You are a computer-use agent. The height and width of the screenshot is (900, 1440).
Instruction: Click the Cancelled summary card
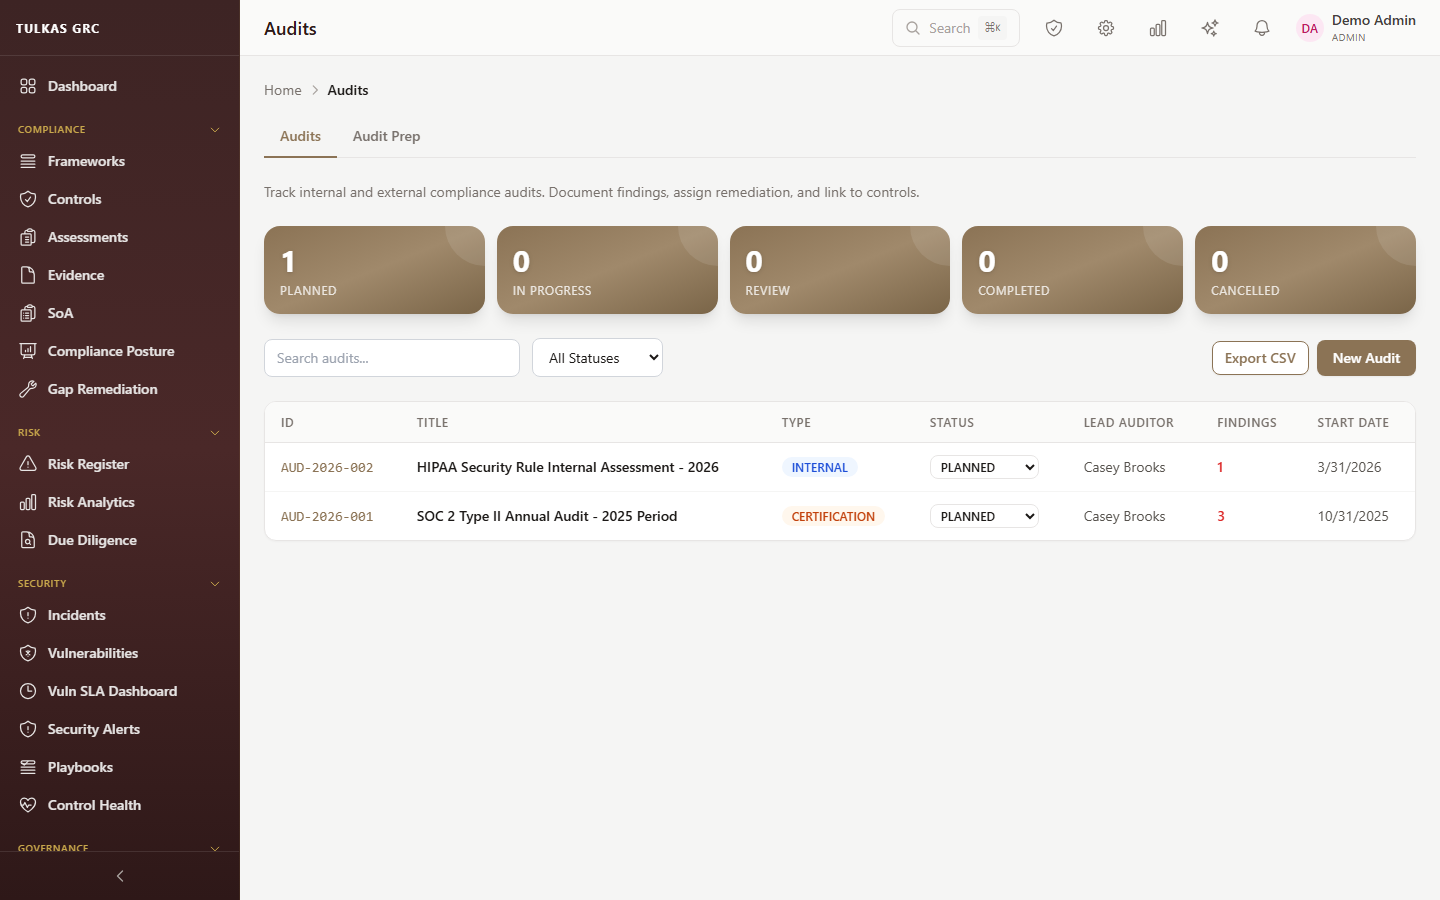pos(1305,270)
